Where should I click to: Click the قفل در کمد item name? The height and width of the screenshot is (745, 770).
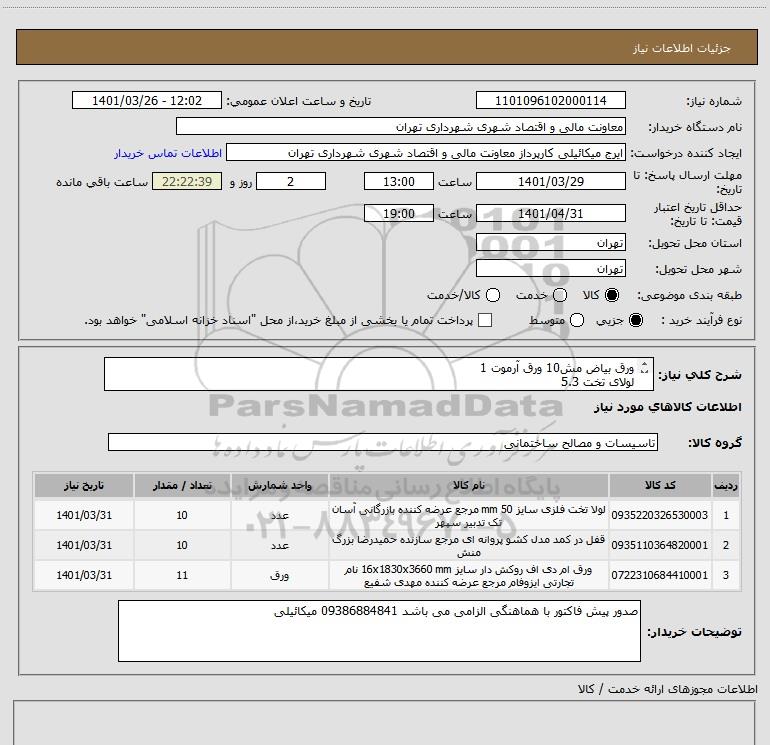pos(468,546)
